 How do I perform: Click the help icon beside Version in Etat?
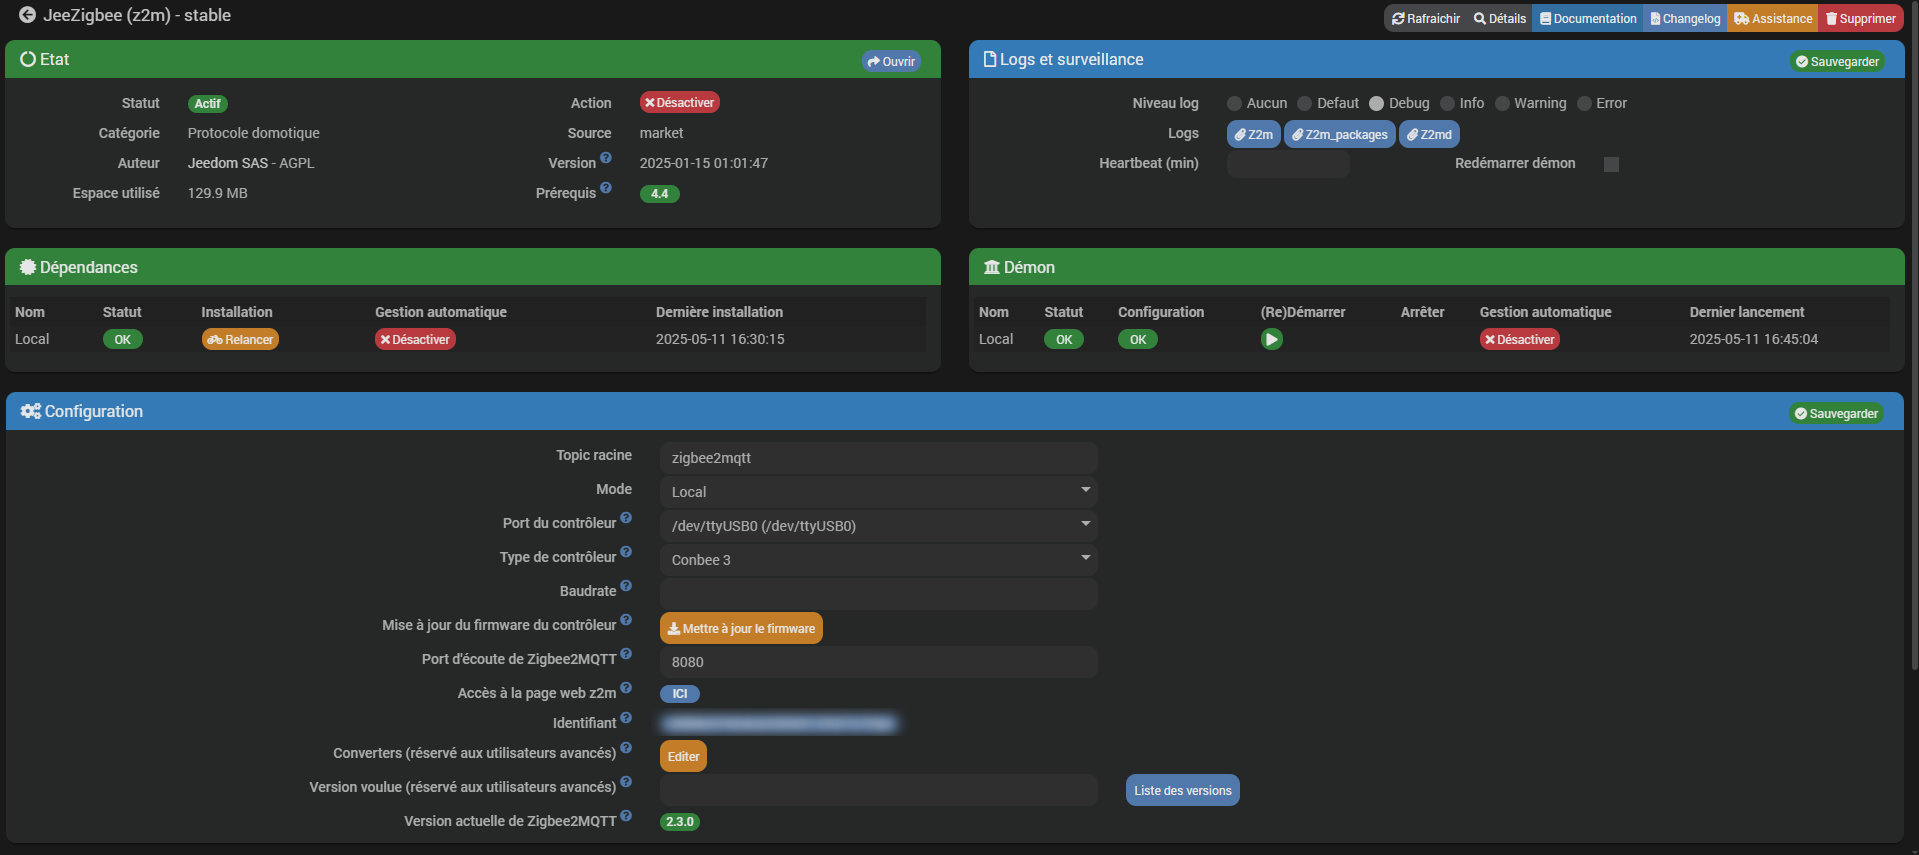pyautogui.click(x=606, y=158)
